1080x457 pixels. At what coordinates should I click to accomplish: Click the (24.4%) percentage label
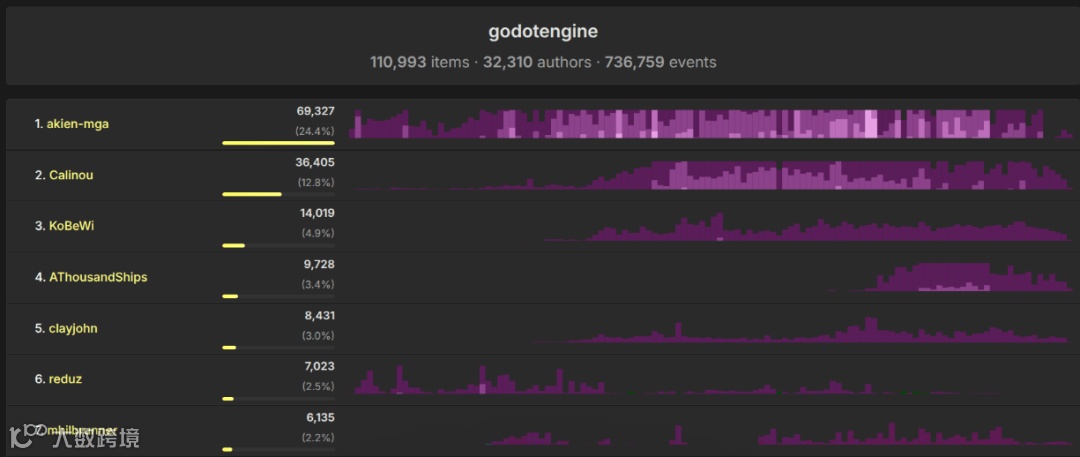pos(315,131)
